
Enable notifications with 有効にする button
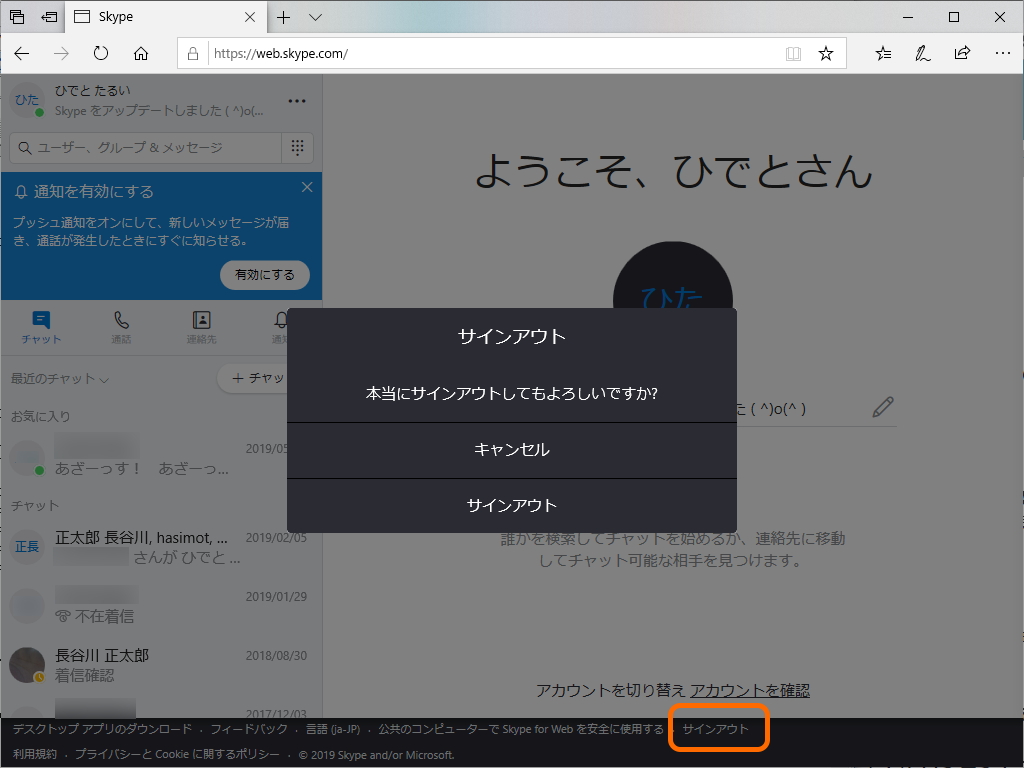[264, 275]
